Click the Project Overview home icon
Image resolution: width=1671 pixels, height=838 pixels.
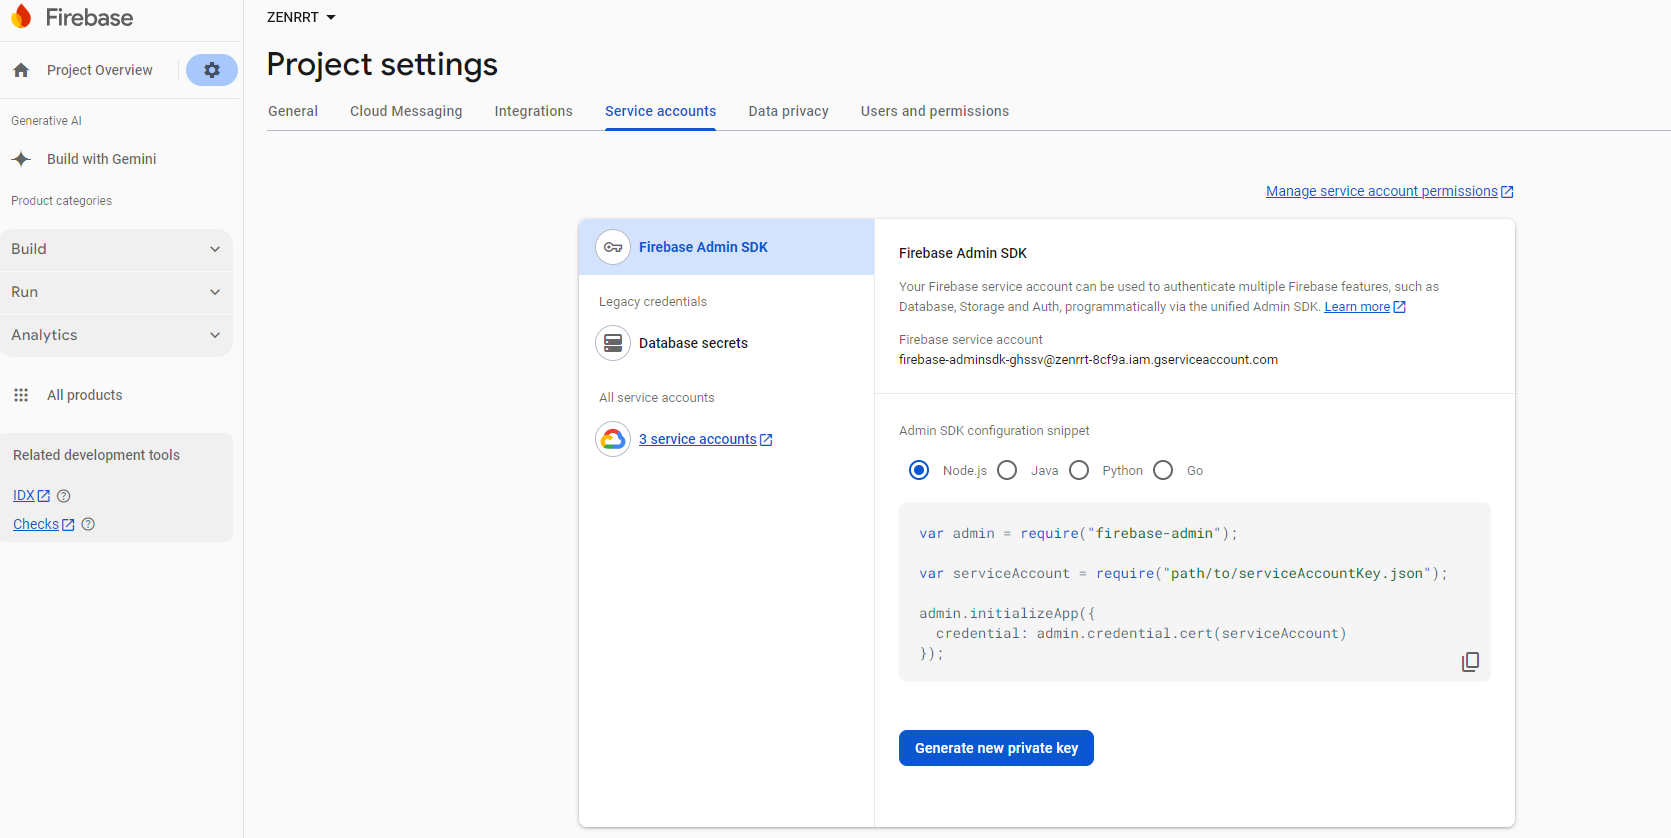coord(21,70)
